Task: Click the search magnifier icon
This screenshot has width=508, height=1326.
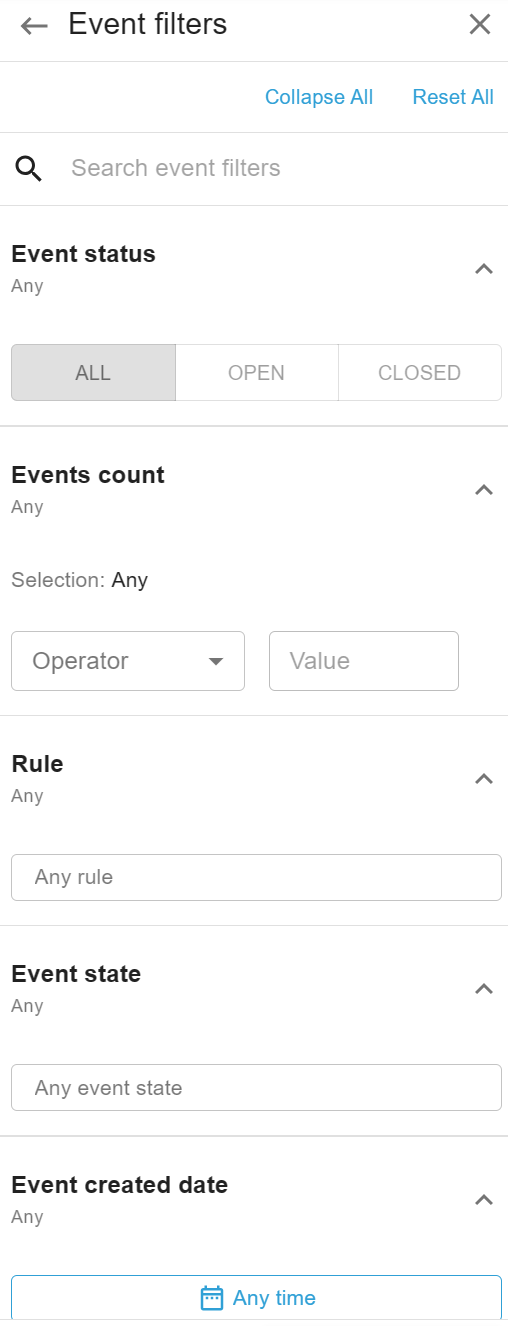Action: click(x=29, y=169)
